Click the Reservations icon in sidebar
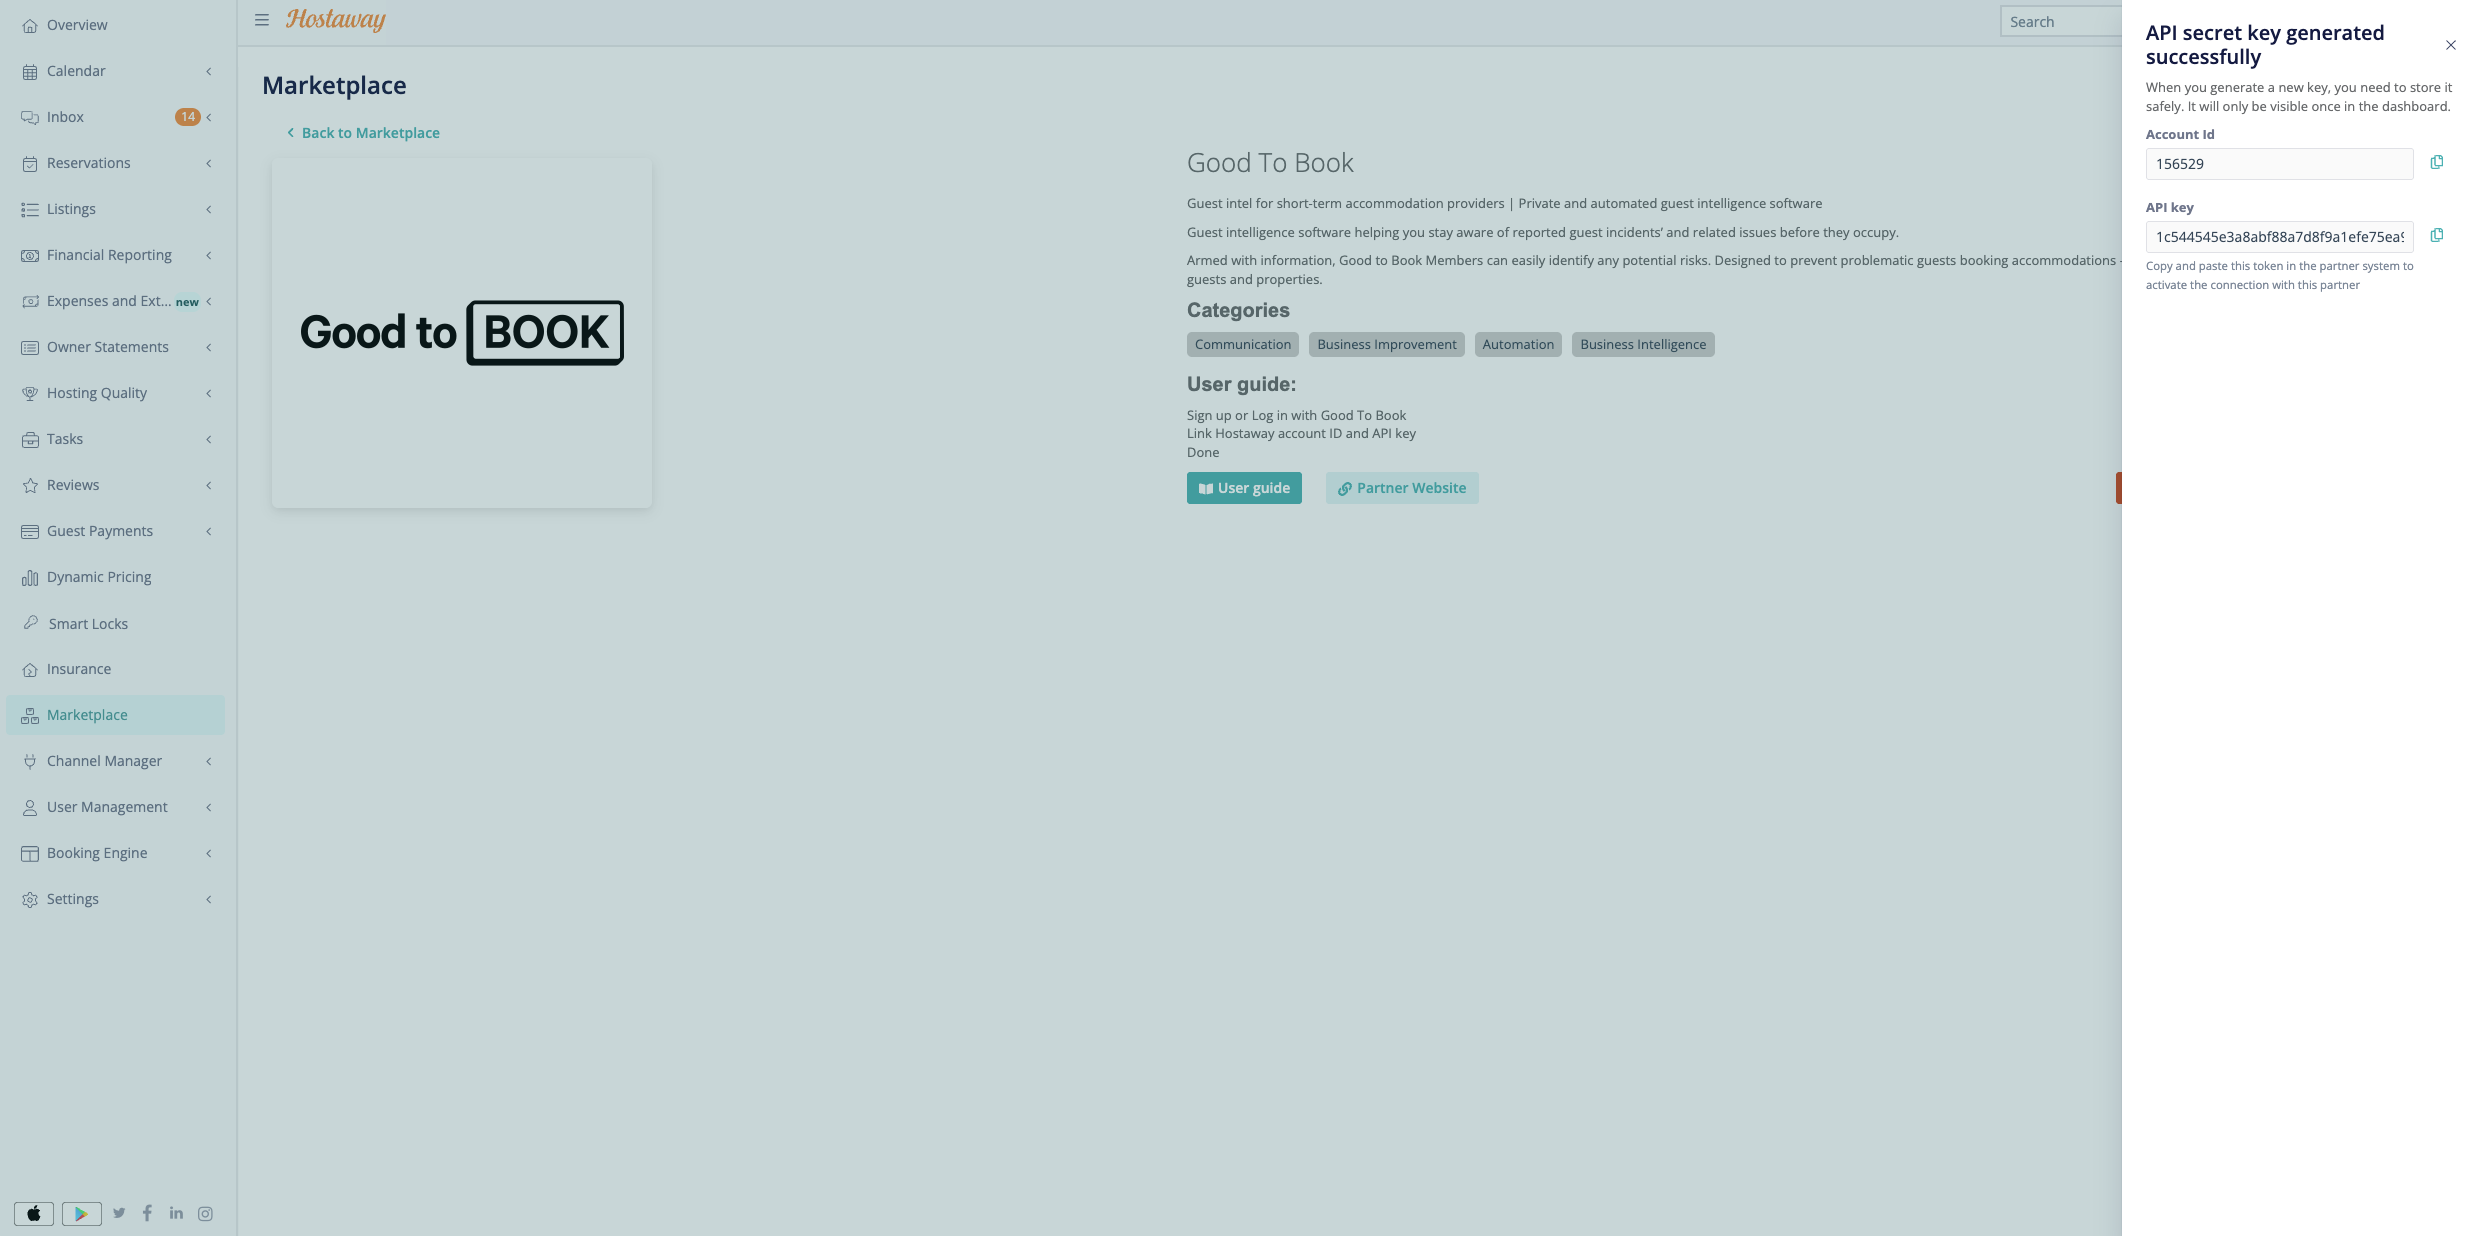The height and width of the screenshot is (1236, 2478). pos(30,163)
